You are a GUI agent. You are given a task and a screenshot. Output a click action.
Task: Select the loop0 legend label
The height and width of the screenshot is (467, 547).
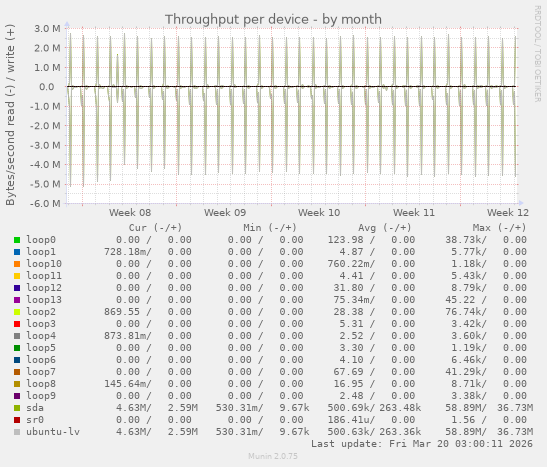click(41, 240)
